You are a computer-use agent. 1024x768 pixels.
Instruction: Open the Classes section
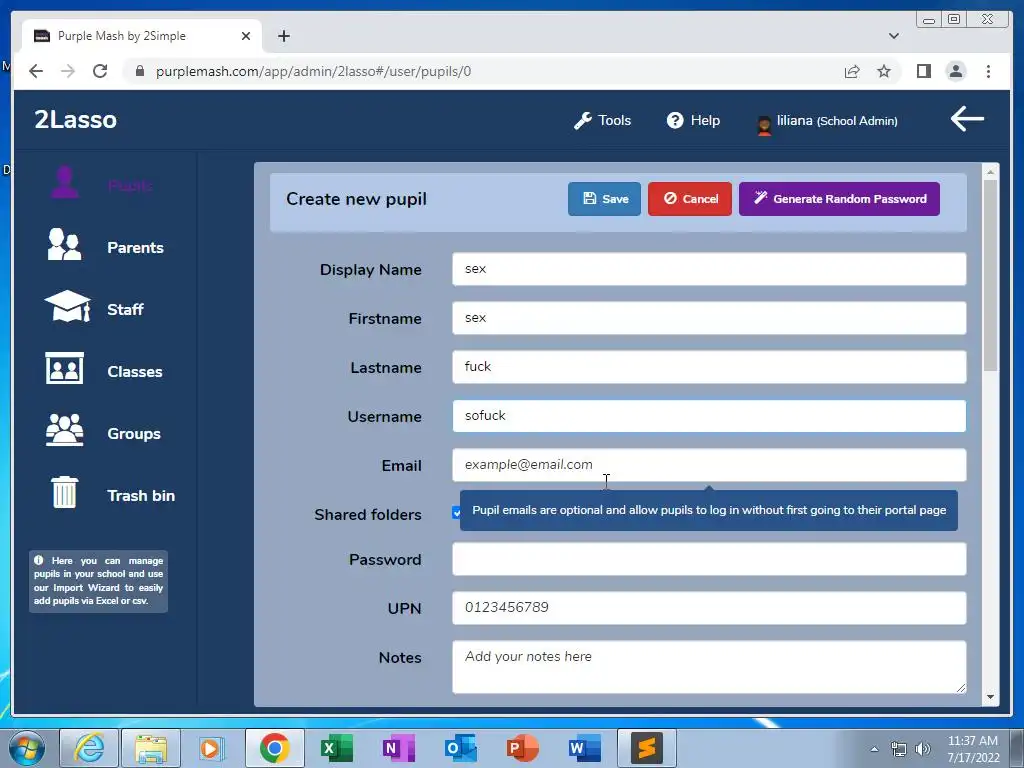pyautogui.click(x=104, y=370)
